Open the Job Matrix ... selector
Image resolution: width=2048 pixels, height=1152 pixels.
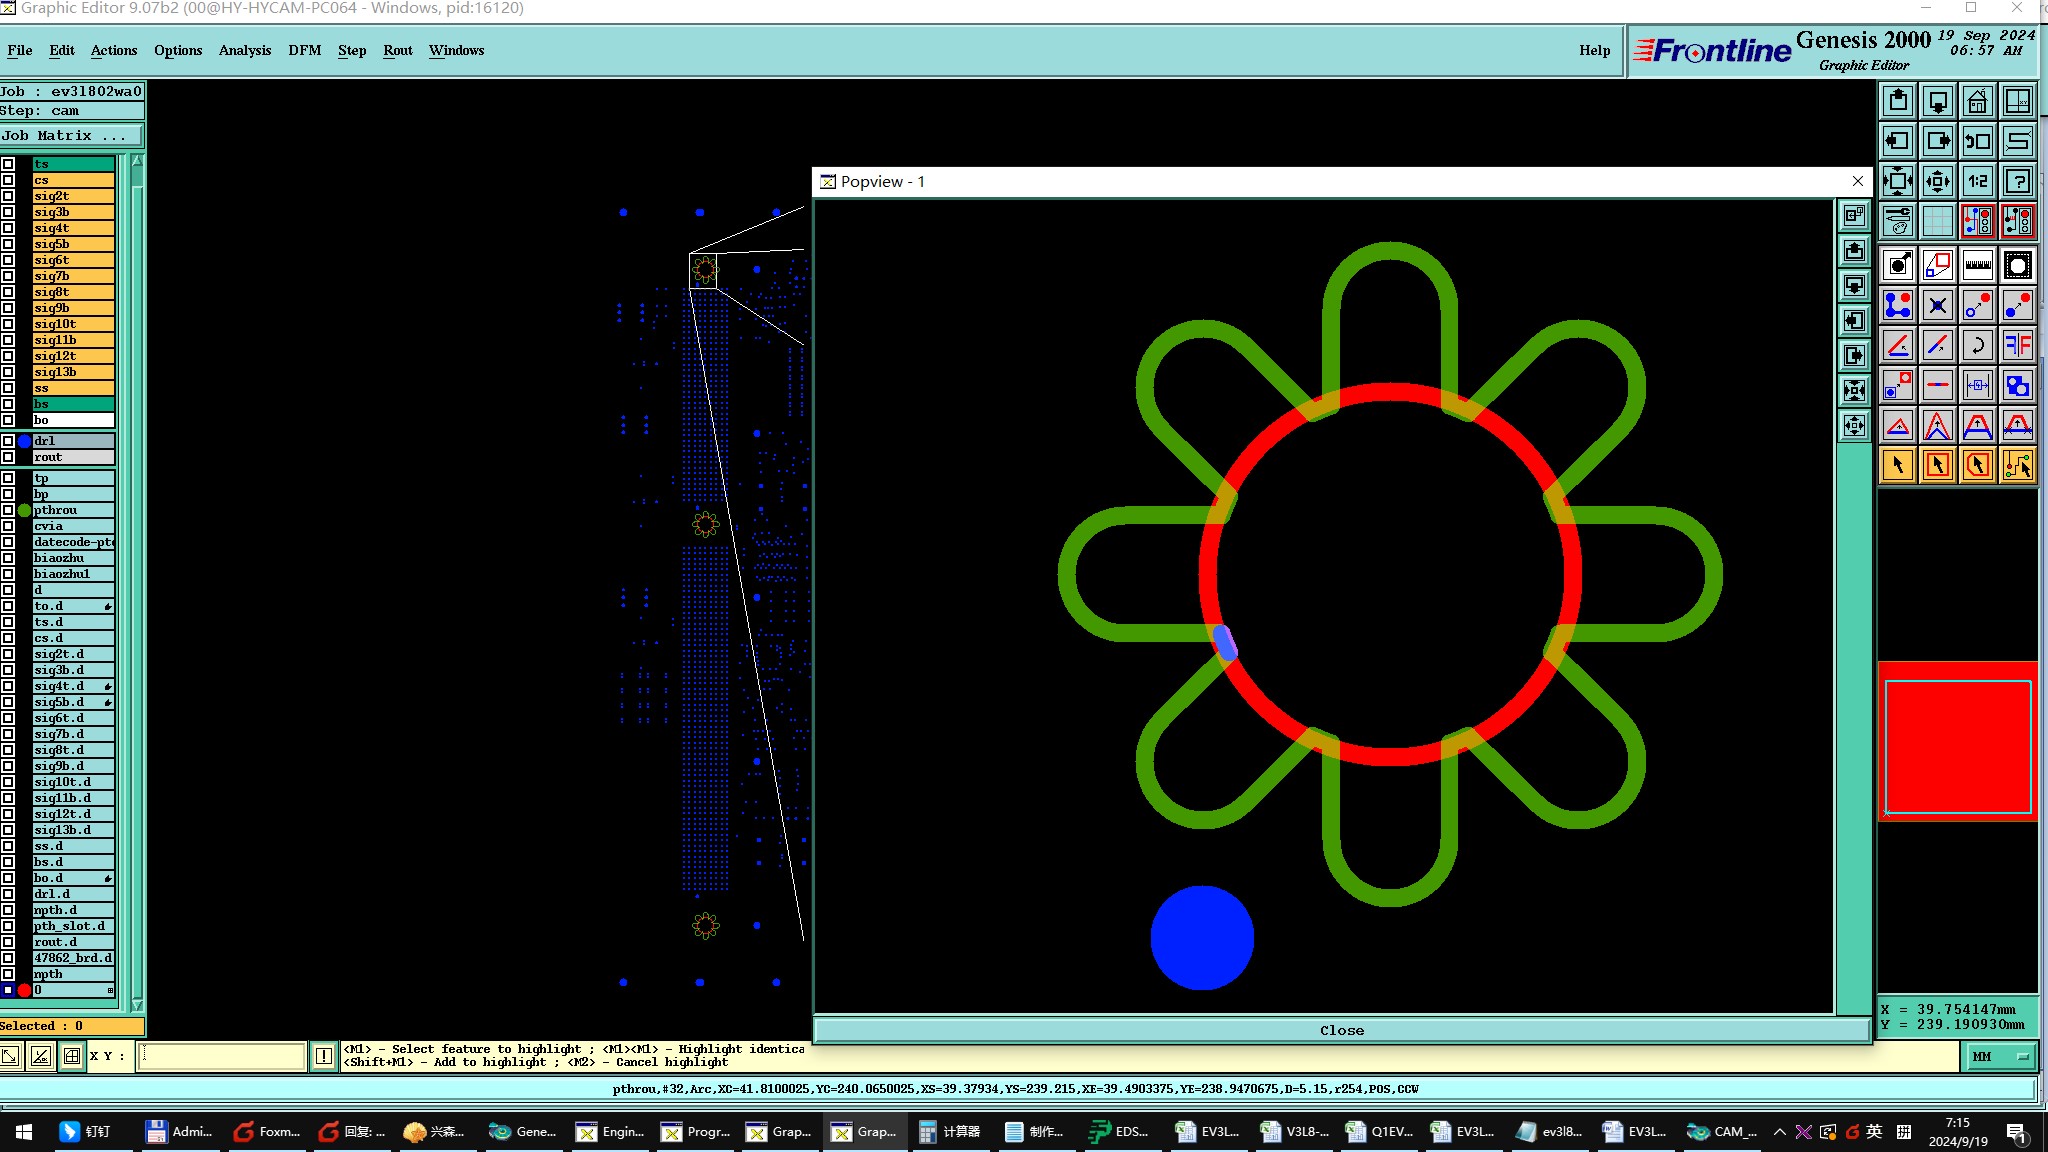71,136
